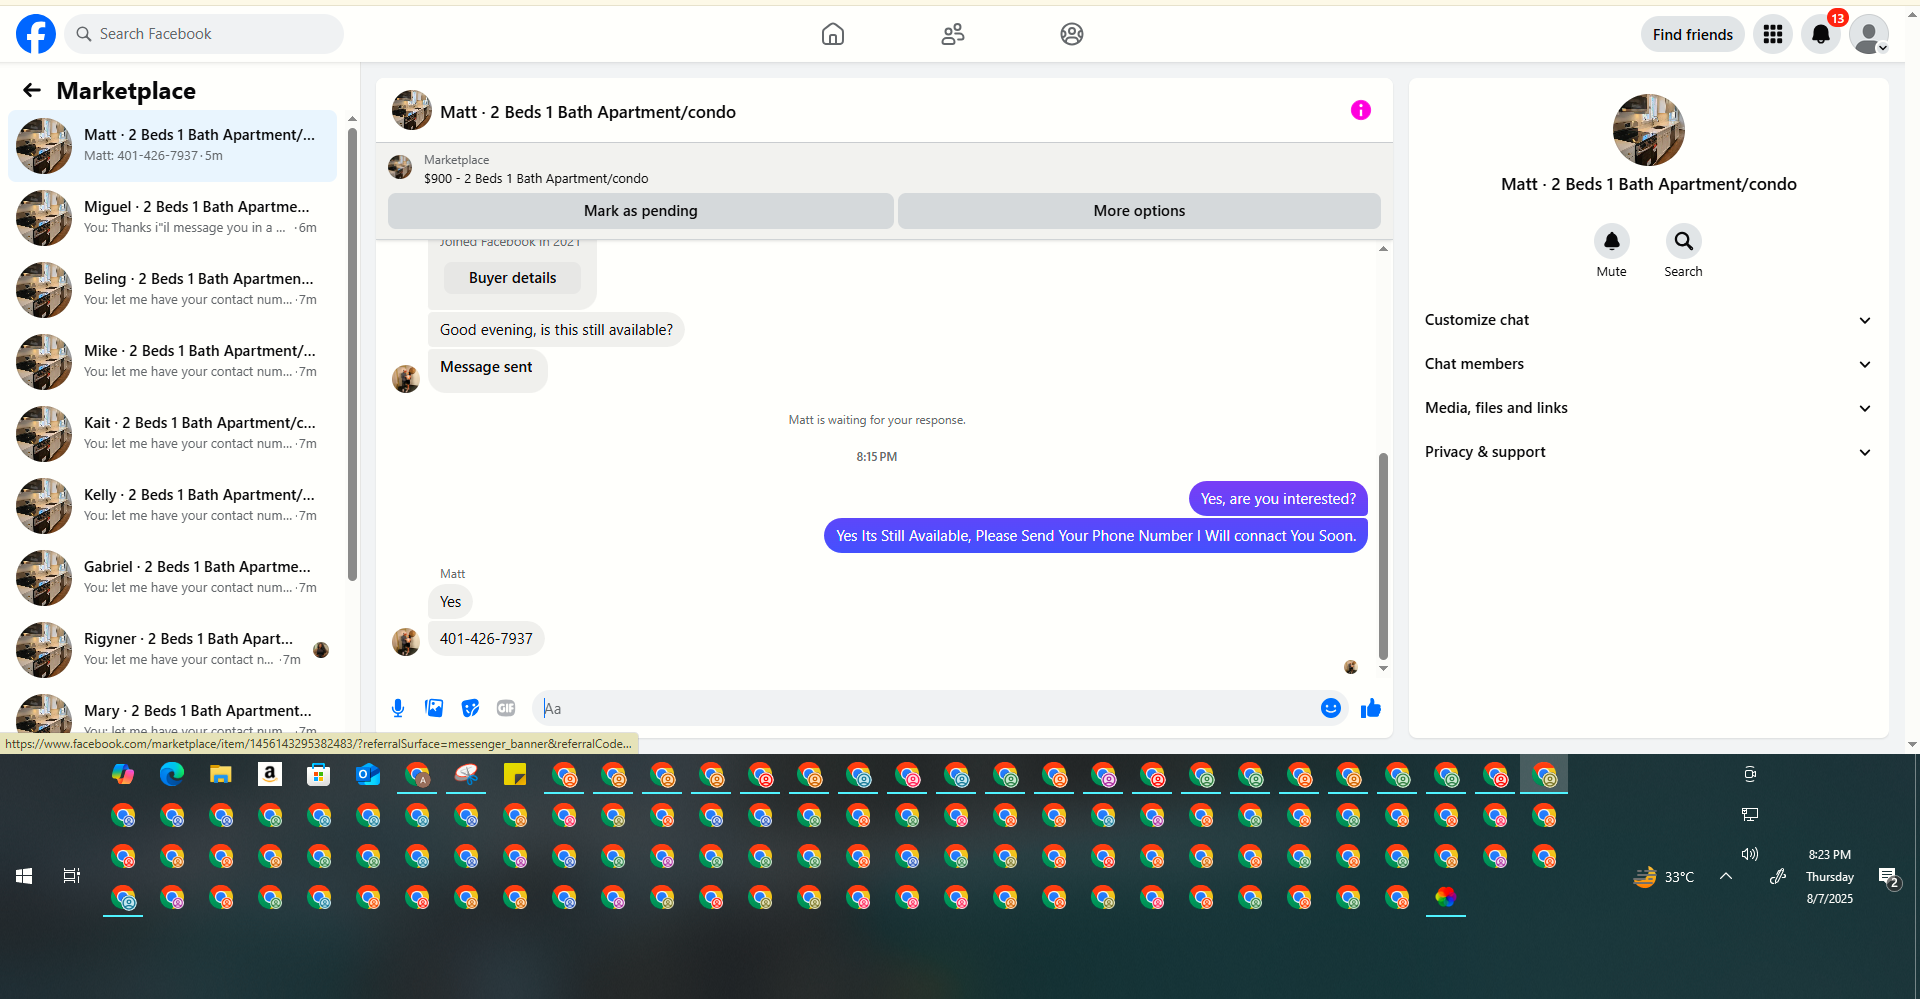Screen dimensions: 1920x999
Task: Attach a file with the photo icon
Action: coord(434,708)
